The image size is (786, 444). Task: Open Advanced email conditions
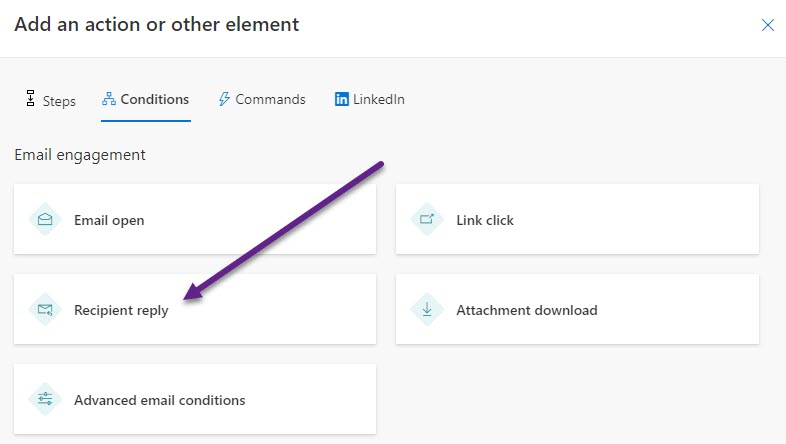(x=195, y=400)
